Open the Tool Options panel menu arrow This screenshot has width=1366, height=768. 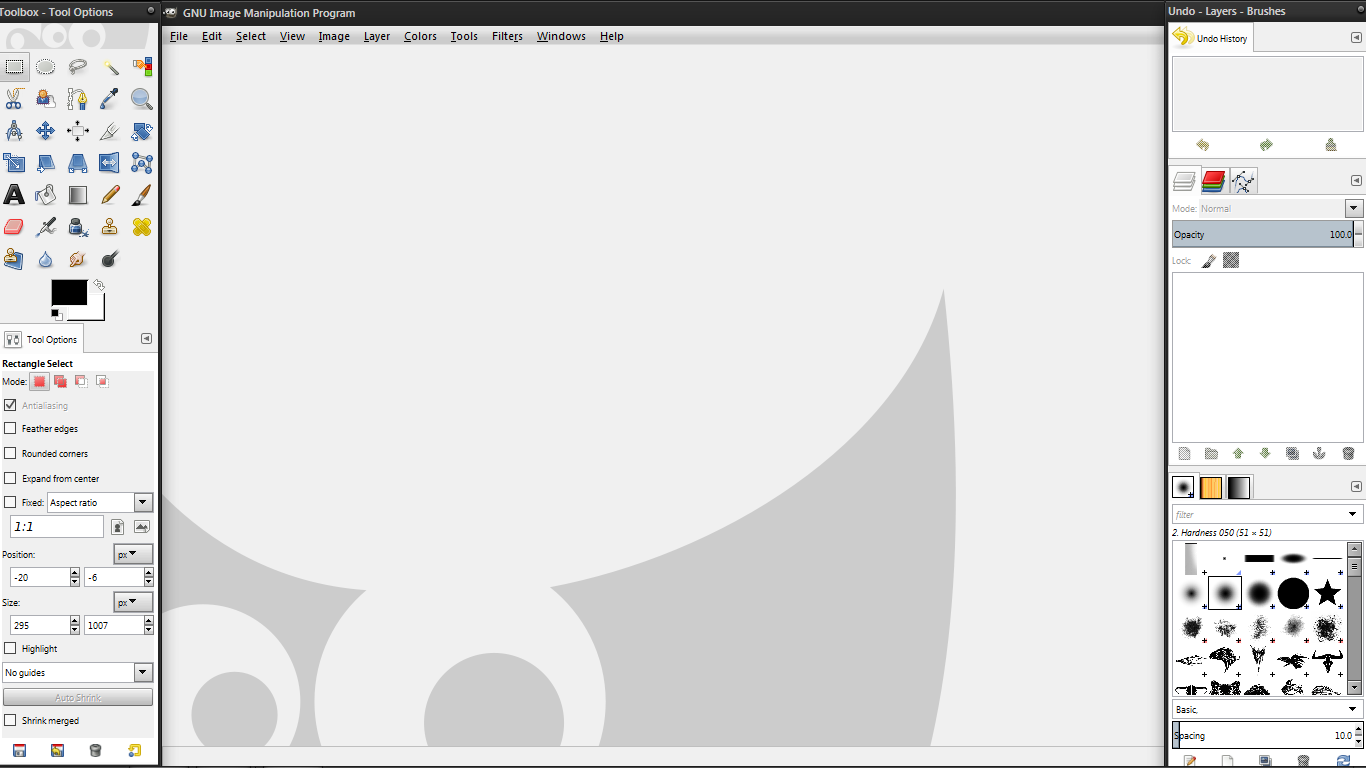click(147, 339)
